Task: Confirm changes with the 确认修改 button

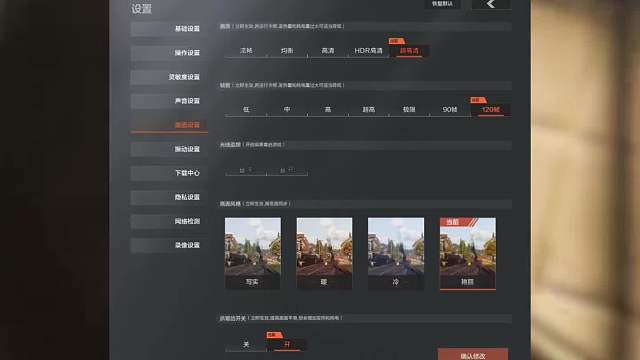Action: [x=473, y=354]
